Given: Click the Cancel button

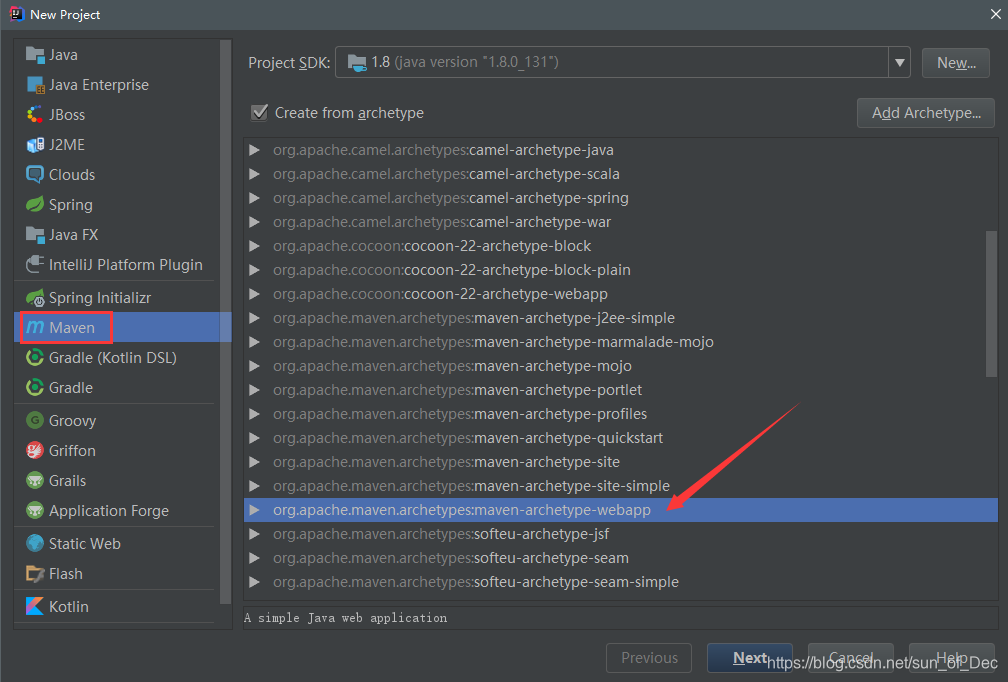Looking at the screenshot, I should tap(850, 658).
